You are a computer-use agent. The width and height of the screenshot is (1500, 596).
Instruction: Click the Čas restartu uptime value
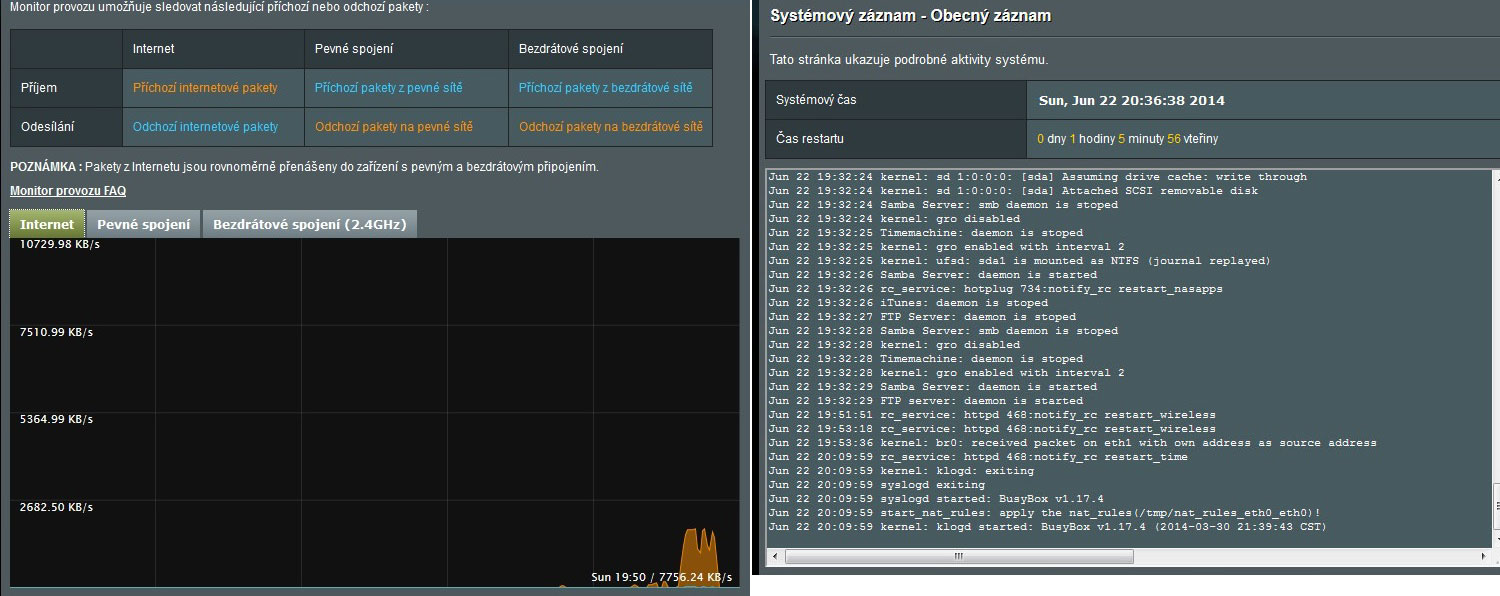(1127, 139)
